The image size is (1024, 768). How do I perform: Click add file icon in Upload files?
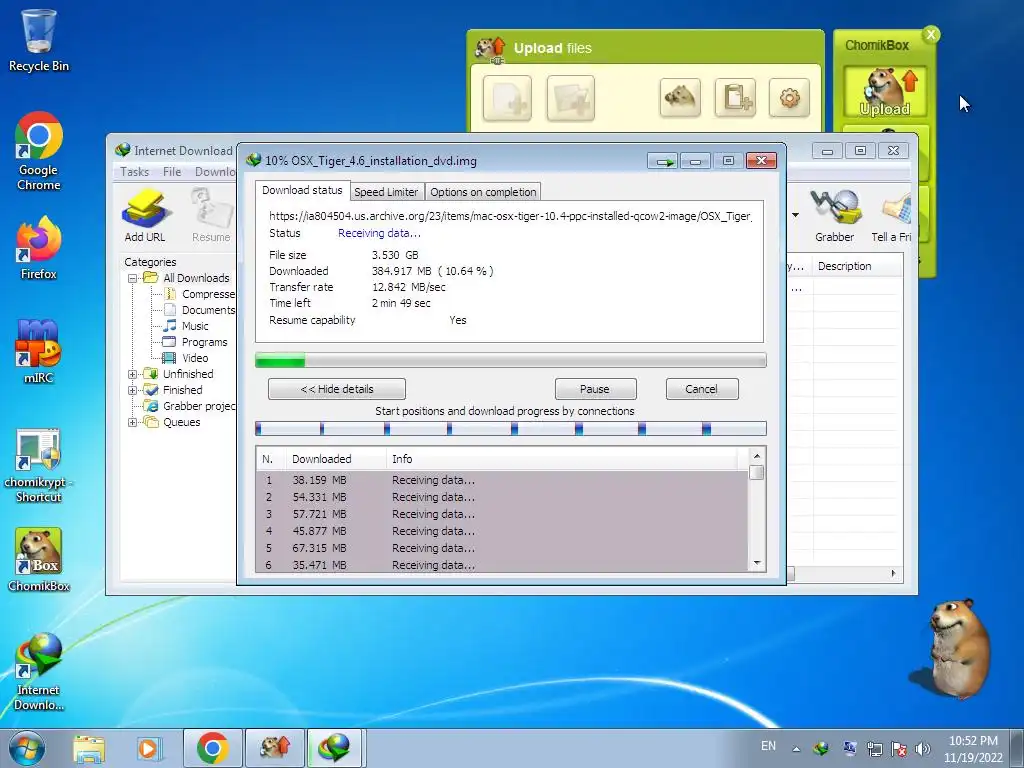pos(507,99)
